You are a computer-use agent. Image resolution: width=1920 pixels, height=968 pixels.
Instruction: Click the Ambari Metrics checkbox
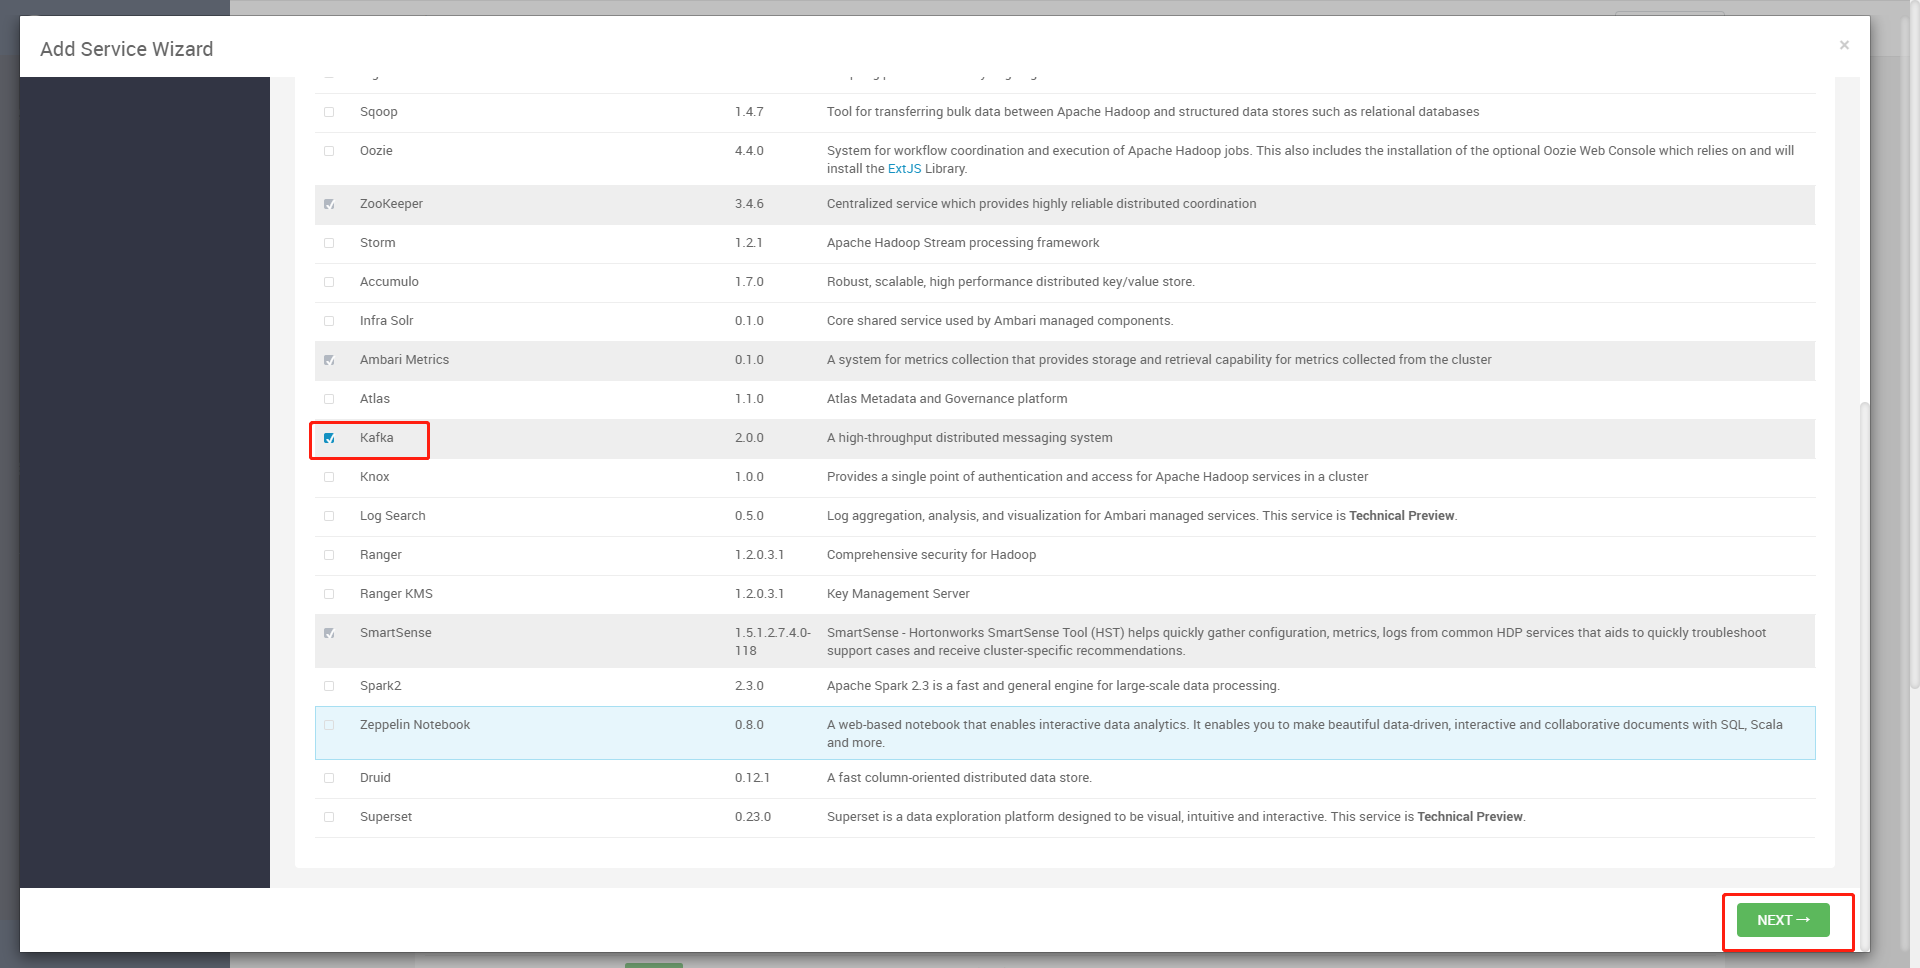click(x=329, y=360)
